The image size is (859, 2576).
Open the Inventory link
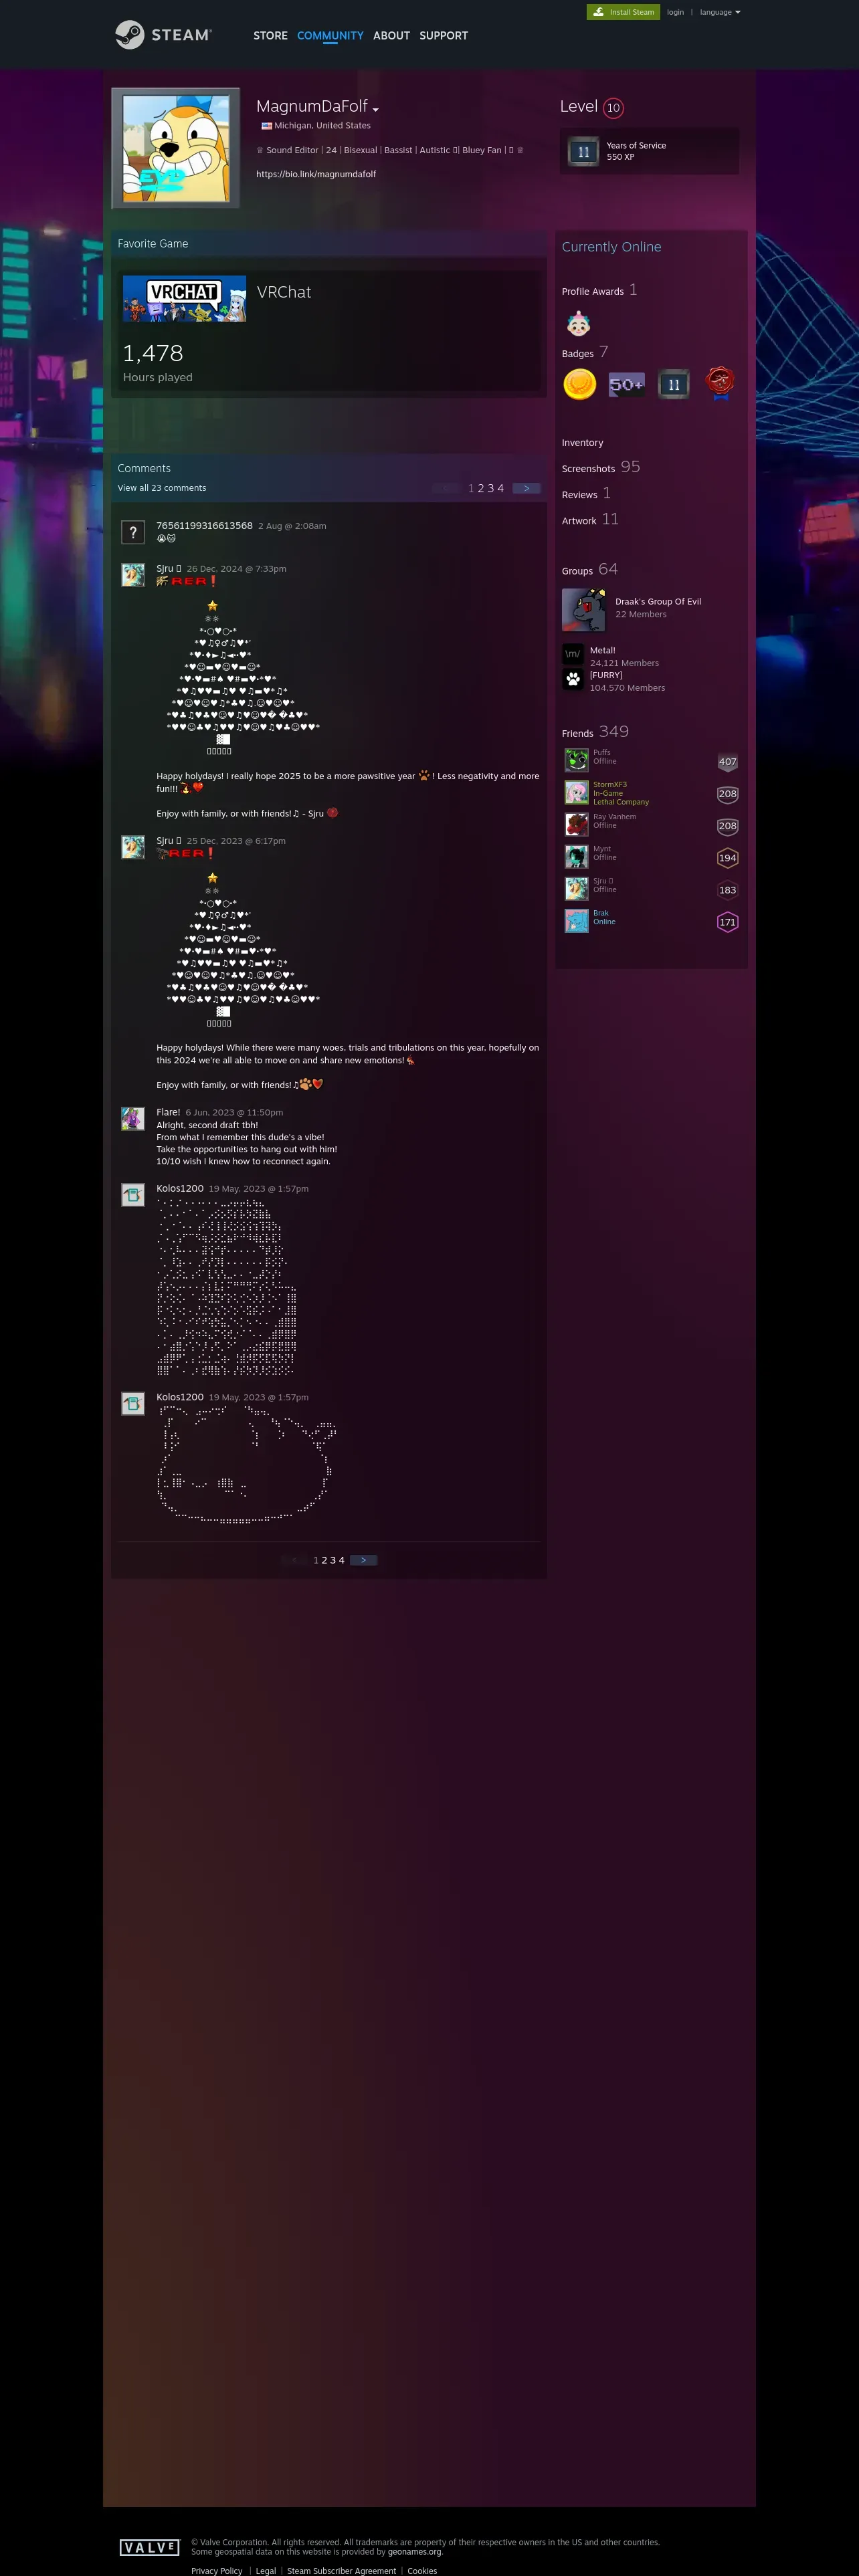point(583,443)
